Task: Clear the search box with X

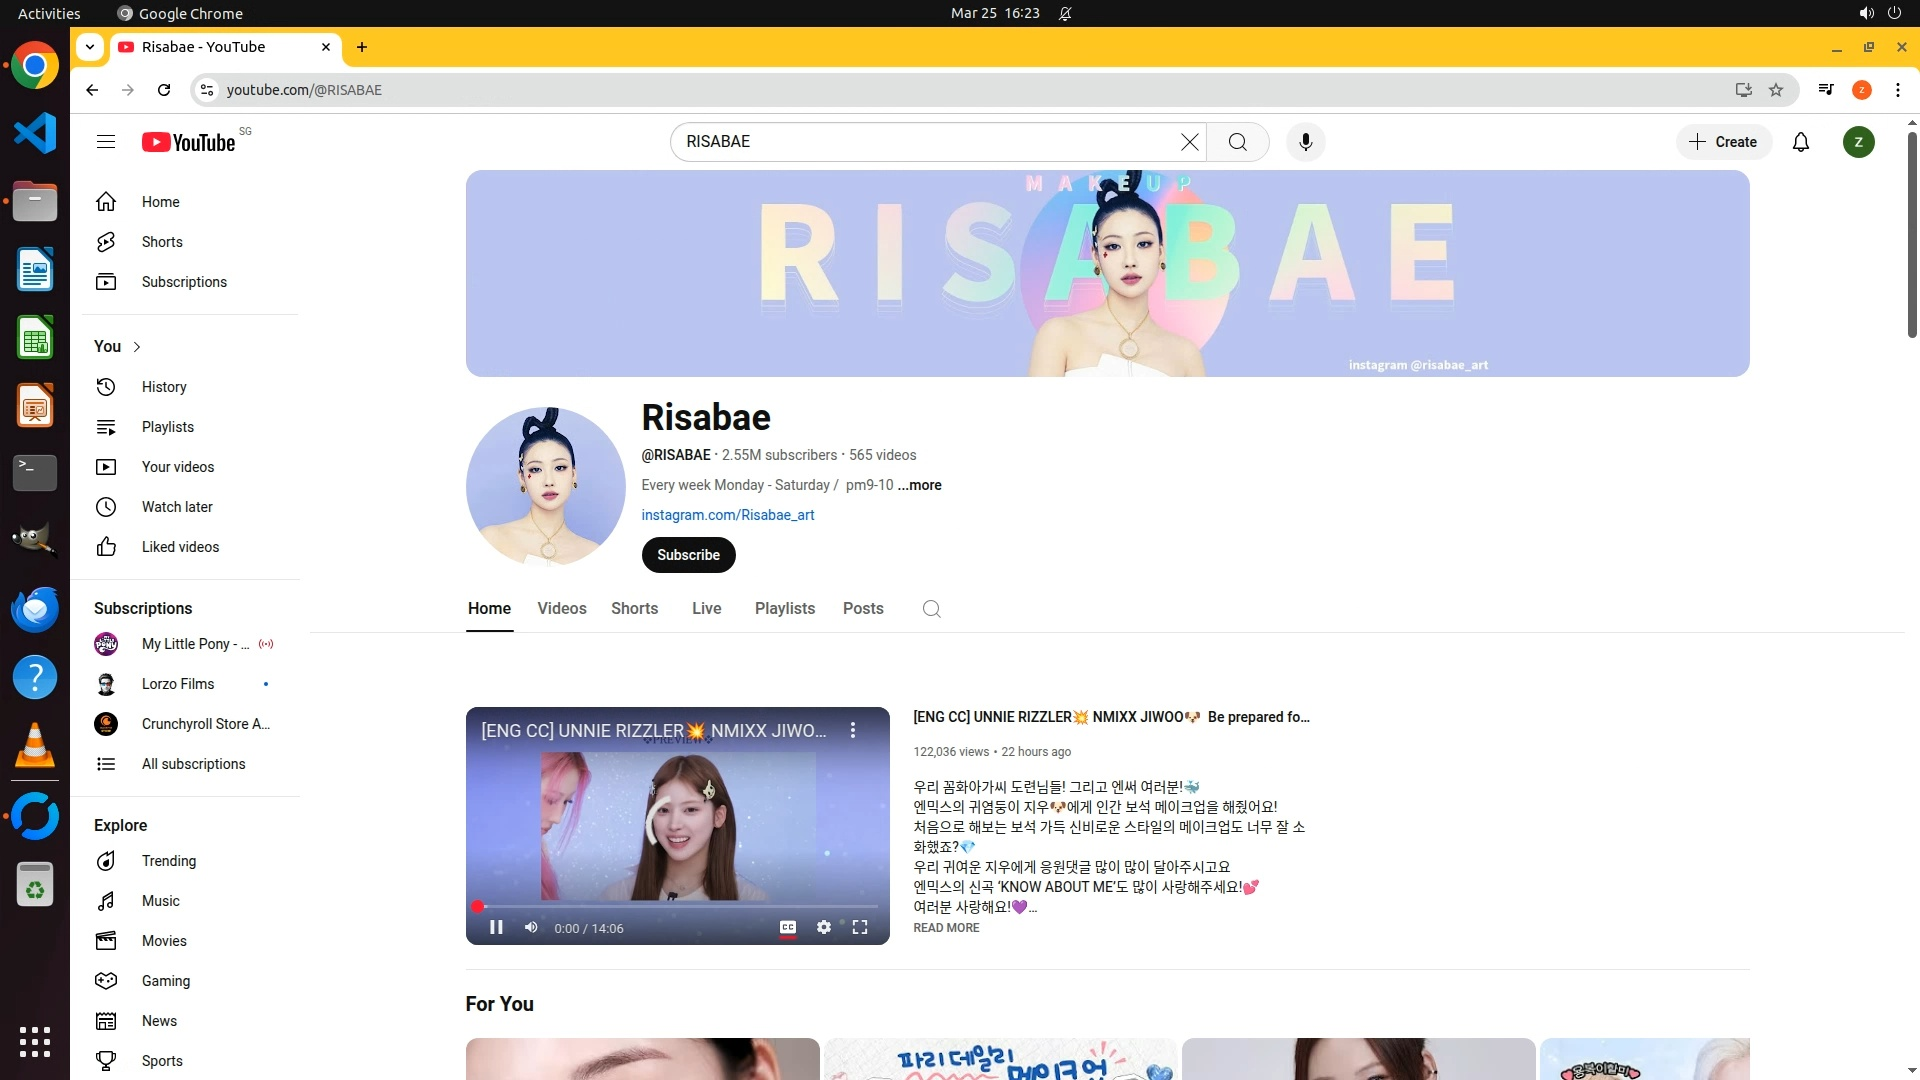Action: pyautogui.click(x=1189, y=142)
